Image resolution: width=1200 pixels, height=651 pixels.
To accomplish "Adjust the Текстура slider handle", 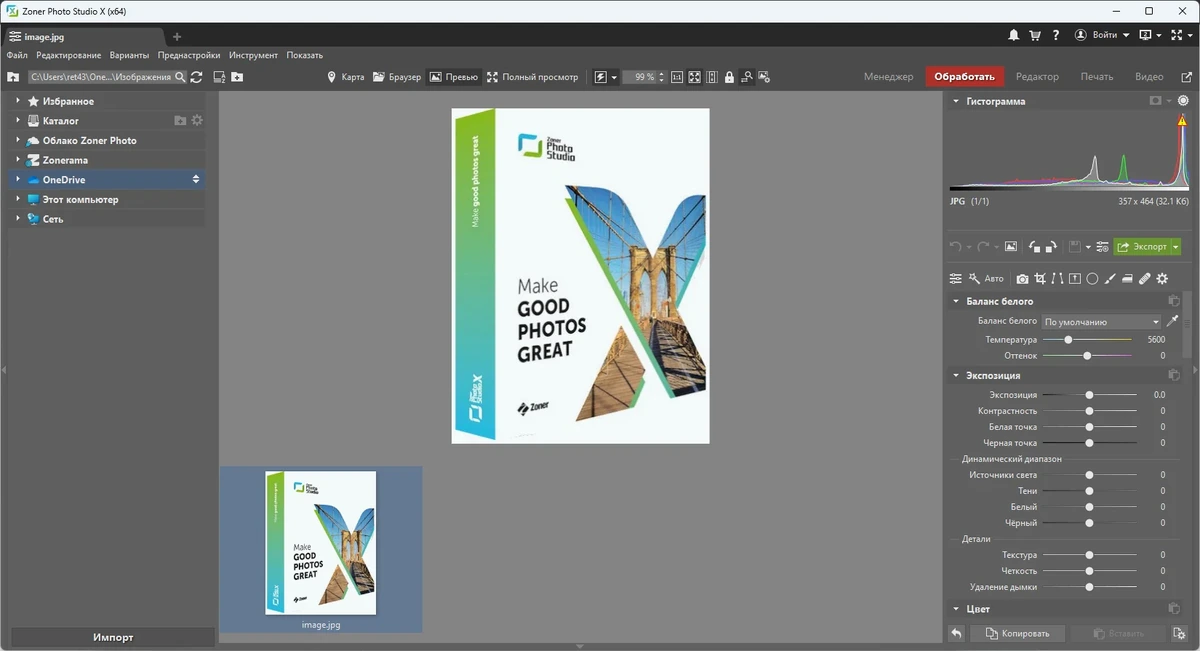I will (1090, 555).
